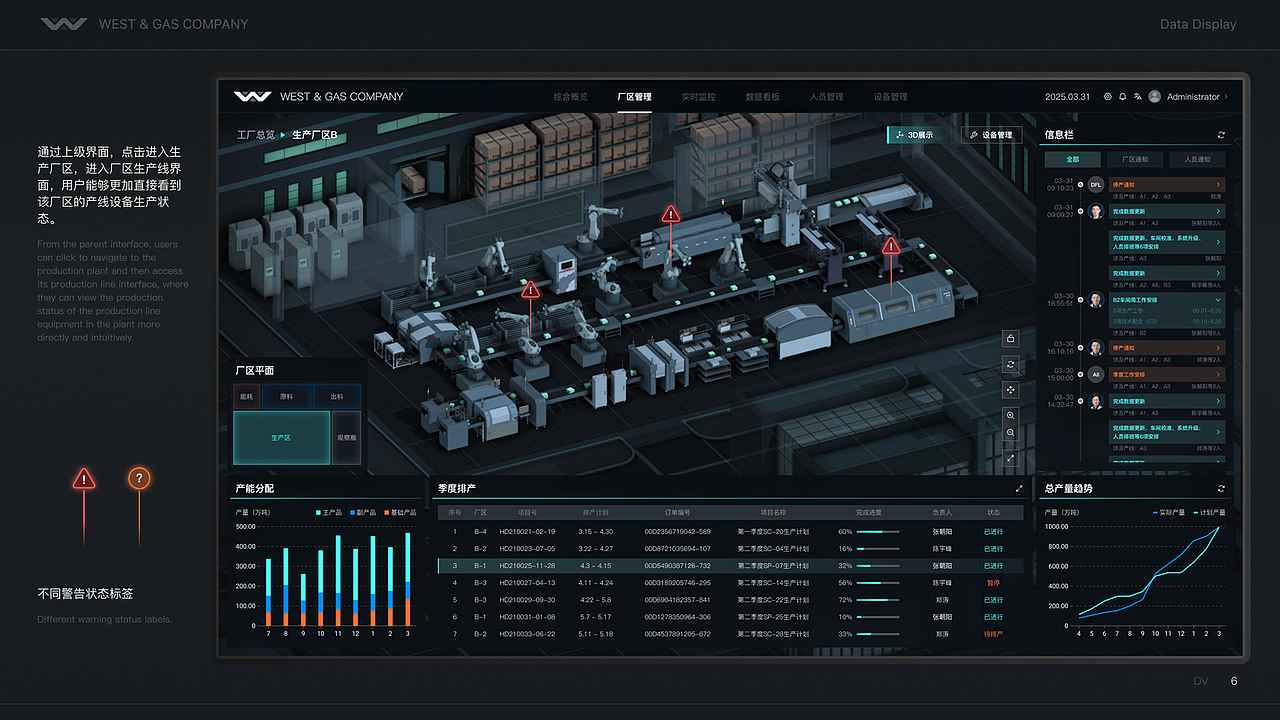This screenshot has width=1280, height=720.
Task: Filter notices by 厂区通知
Action: (1135, 159)
